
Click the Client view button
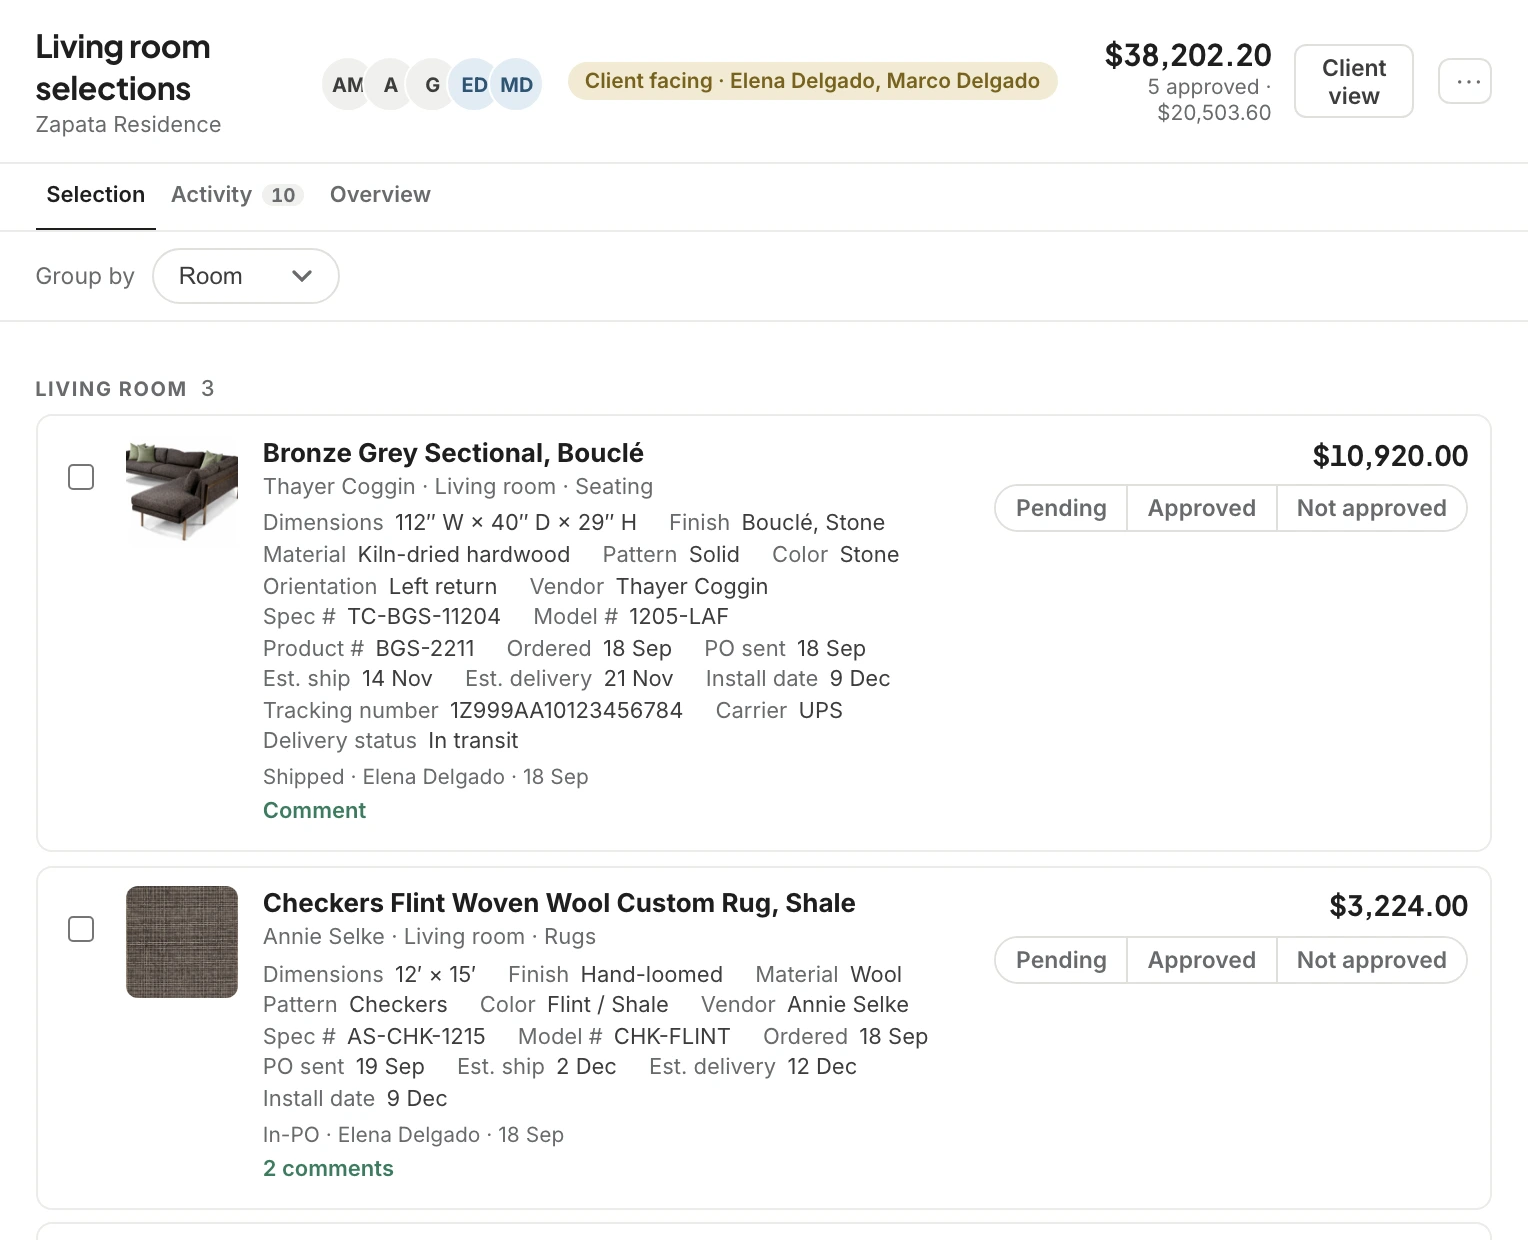[1354, 81]
